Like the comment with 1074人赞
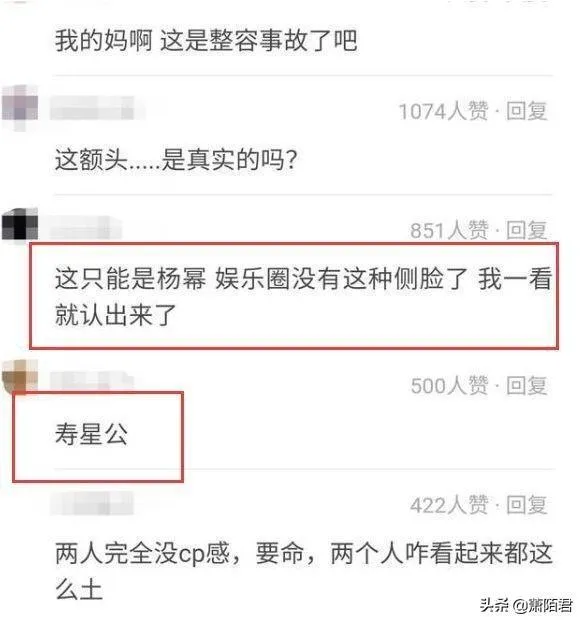The height and width of the screenshot is (626, 586). (443, 111)
